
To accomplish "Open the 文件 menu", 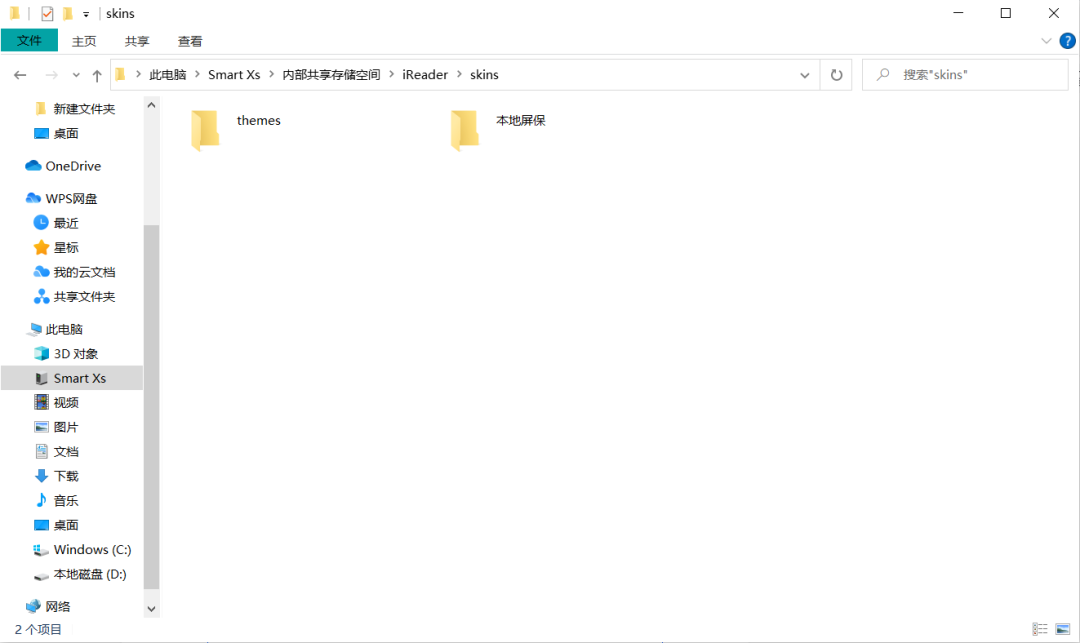I will [x=30, y=41].
